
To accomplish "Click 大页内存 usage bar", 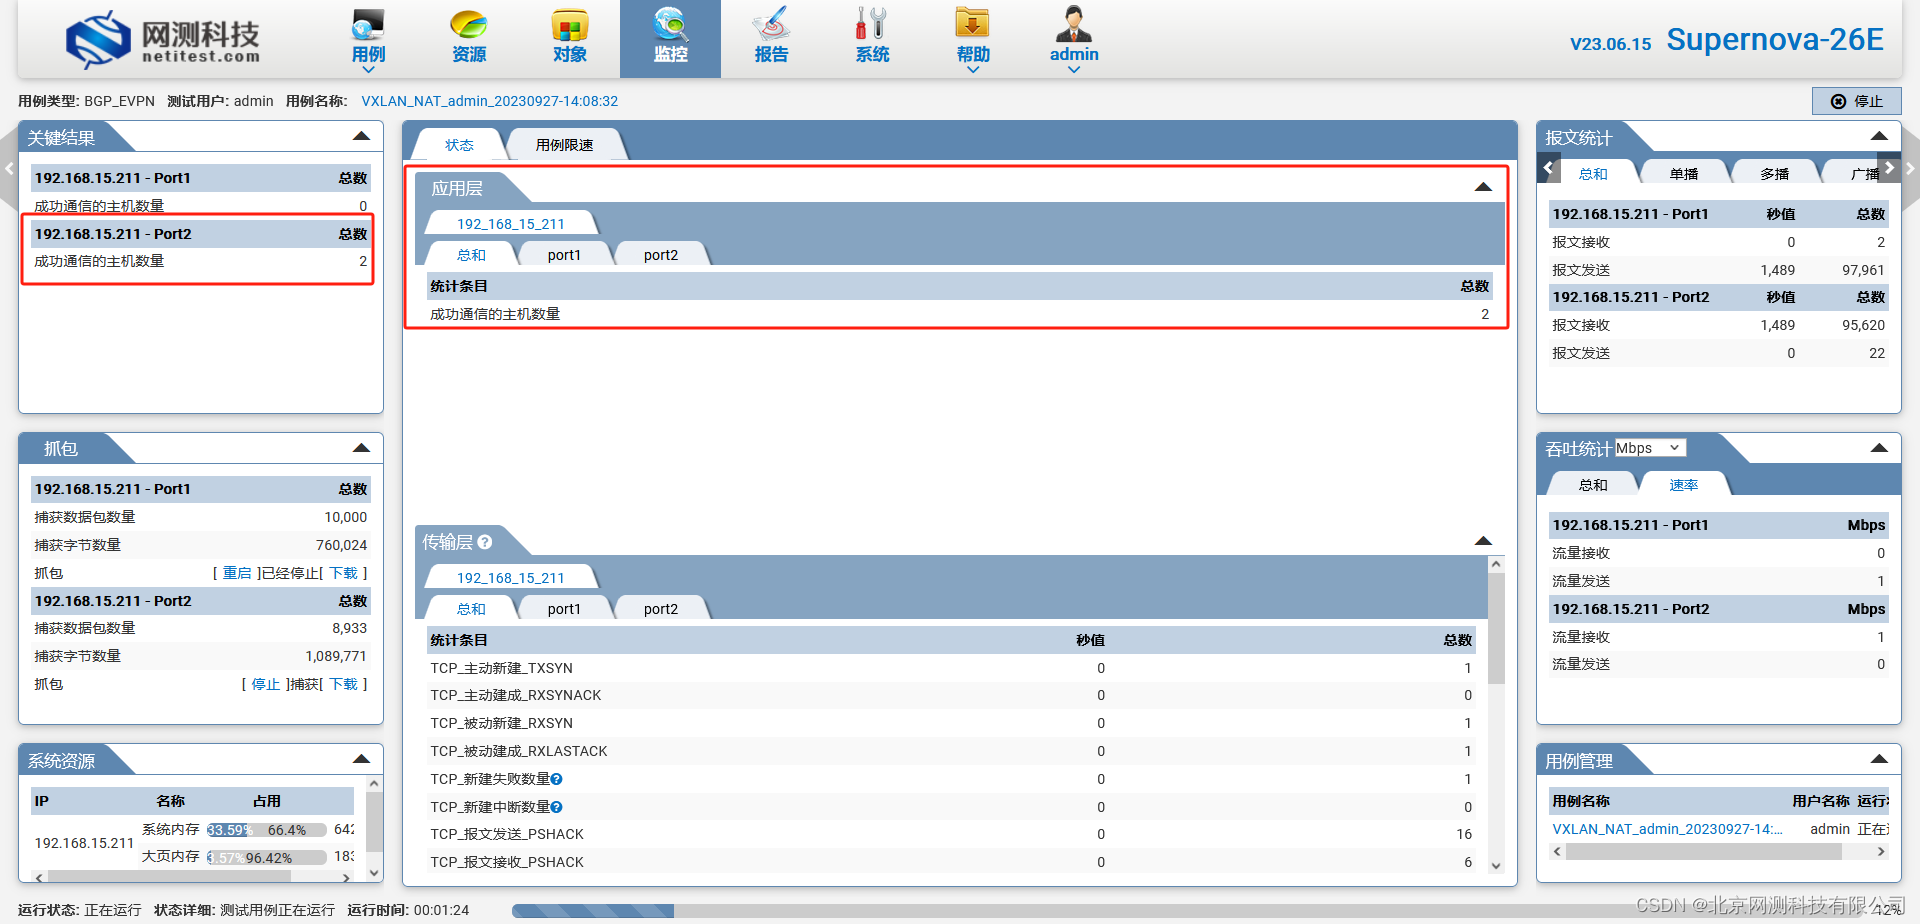I will [x=267, y=858].
